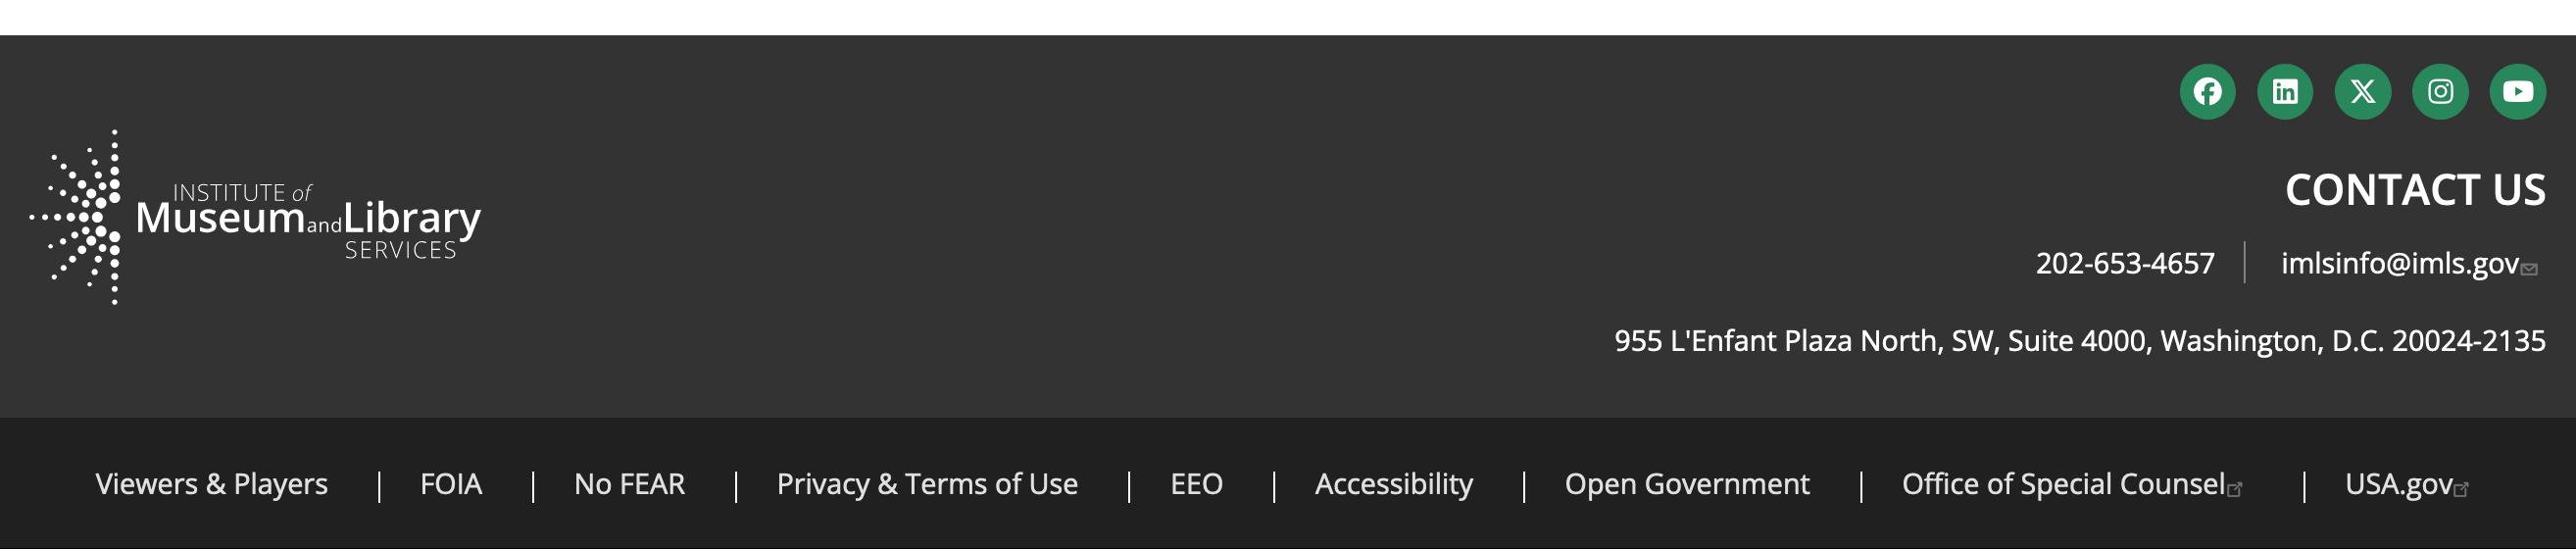Image resolution: width=2576 pixels, height=549 pixels.
Task: Open the YouTube channel icon
Action: coord(2517,92)
